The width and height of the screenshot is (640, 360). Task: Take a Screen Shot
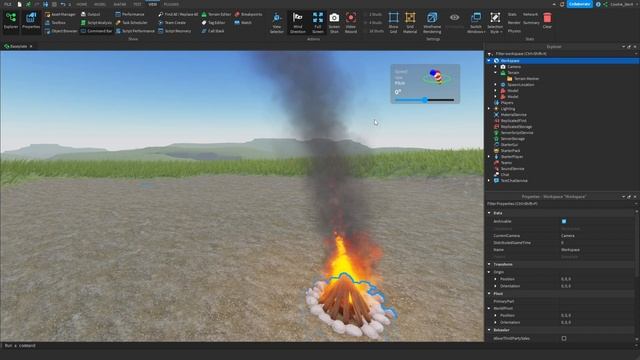334,23
